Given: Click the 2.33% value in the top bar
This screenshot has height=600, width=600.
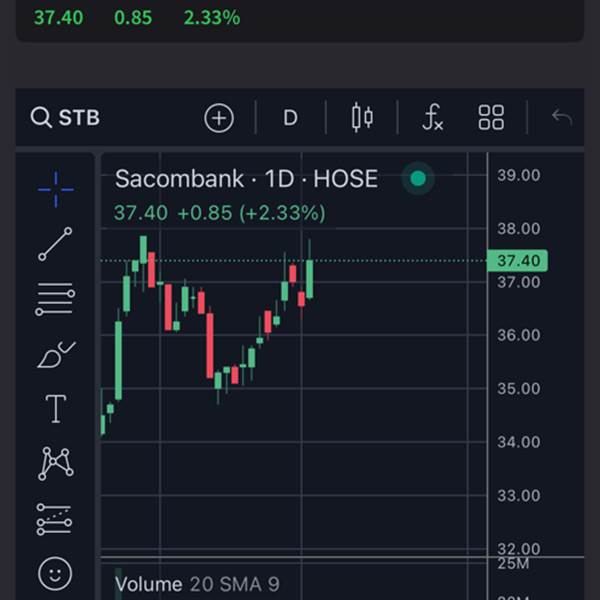Looking at the screenshot, I should click(x=212, y=18).
